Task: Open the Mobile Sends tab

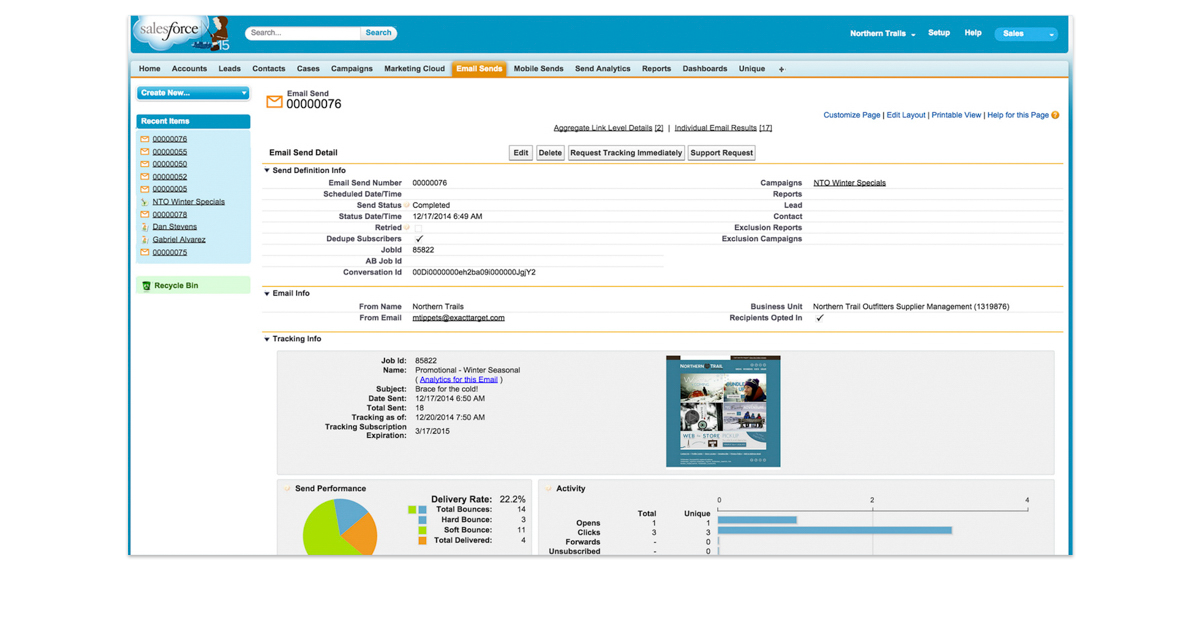Action: 539,69
